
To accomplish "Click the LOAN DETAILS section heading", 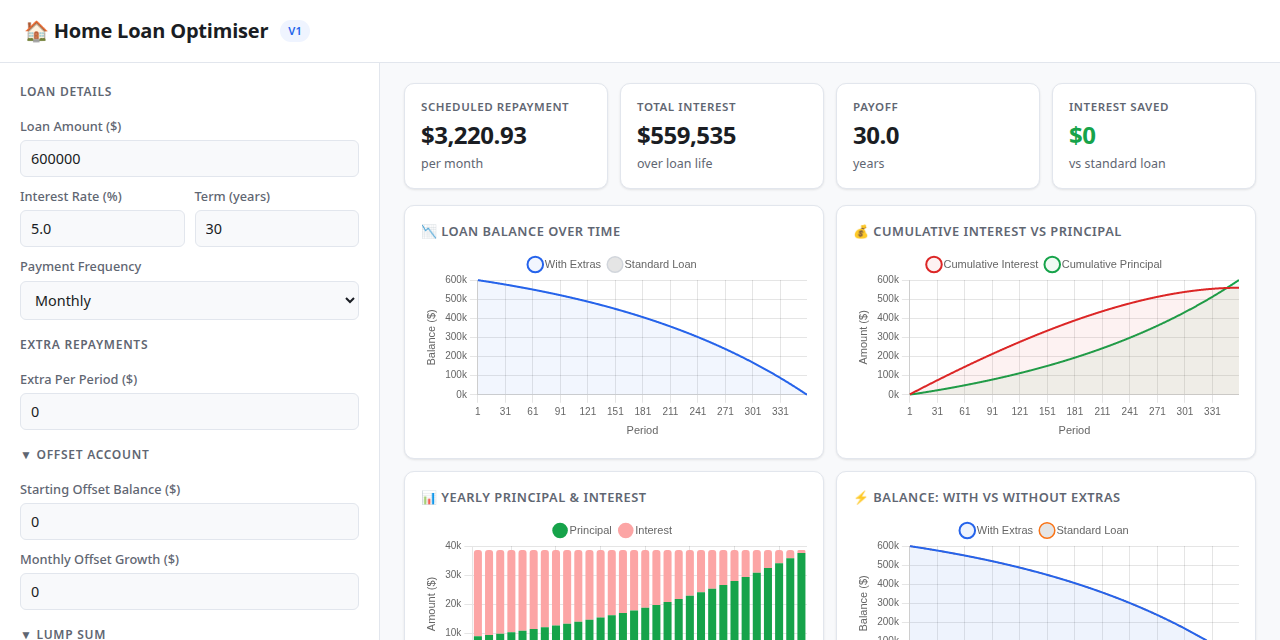I will coord(66,92).
